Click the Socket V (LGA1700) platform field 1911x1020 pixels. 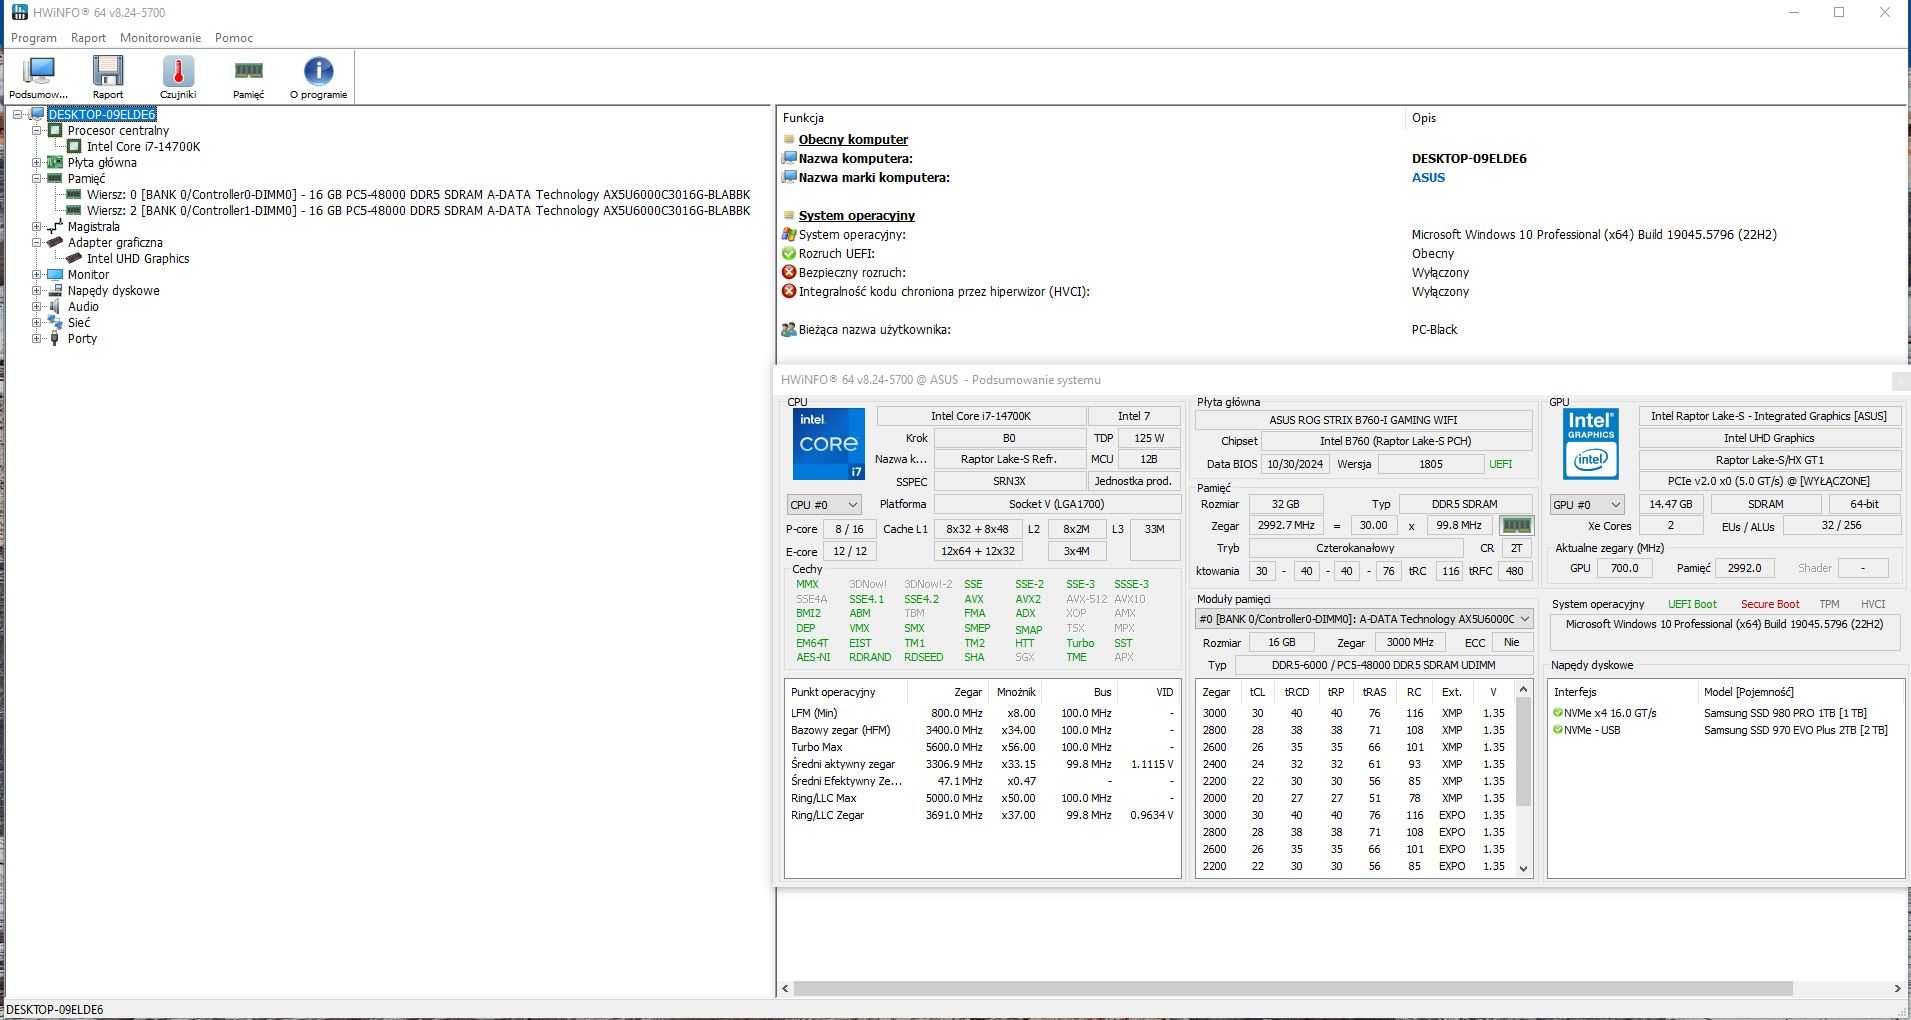(x=1056, y=505)
